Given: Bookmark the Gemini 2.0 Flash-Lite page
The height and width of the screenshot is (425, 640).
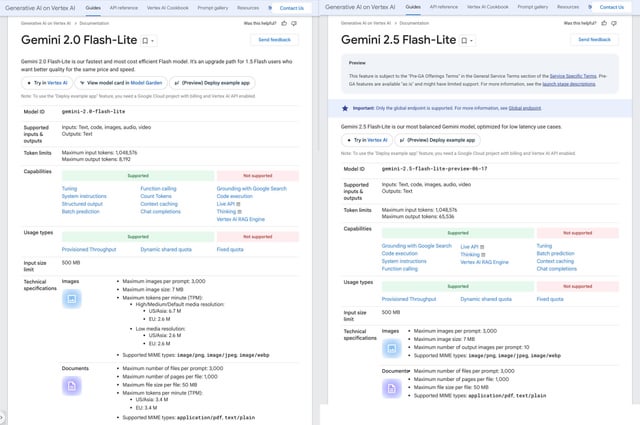Looking at the screenshot, I should [145, 40].
